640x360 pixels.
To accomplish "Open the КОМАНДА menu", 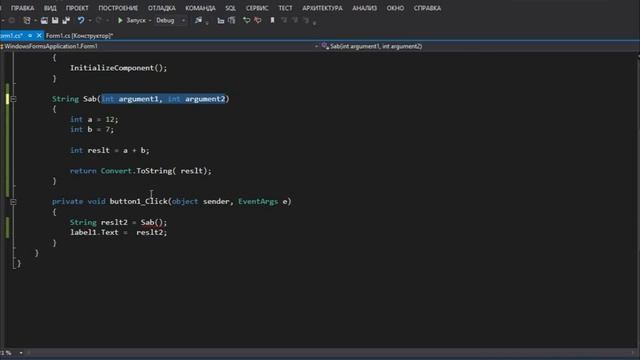I will click(x=200, y=8).
